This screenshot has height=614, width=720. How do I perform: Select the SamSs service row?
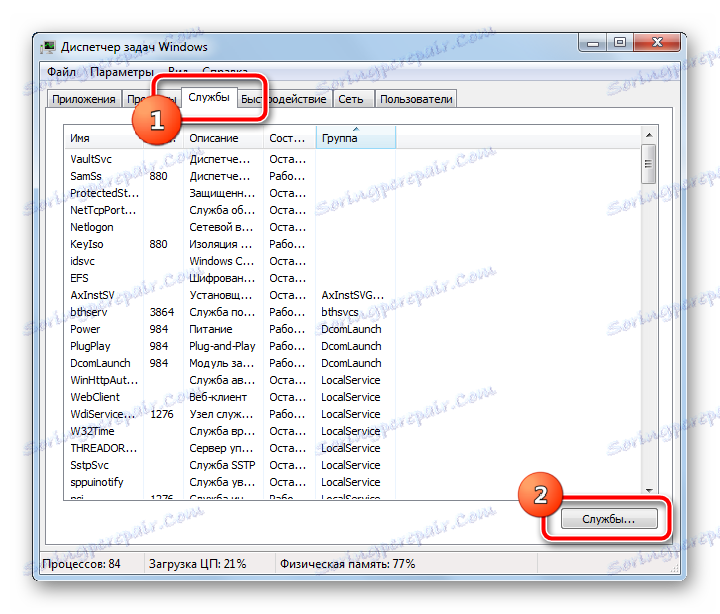tap(229, 176)
